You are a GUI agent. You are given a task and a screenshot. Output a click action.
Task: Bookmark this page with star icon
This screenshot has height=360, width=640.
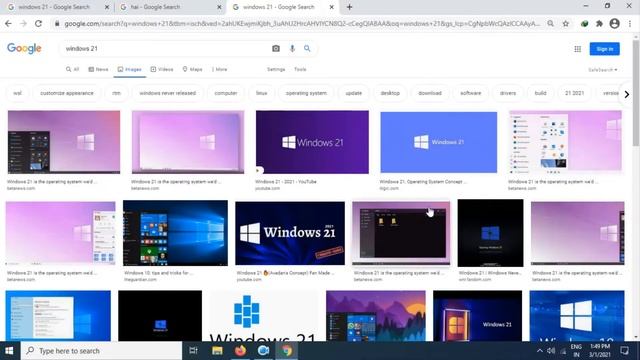click(566, 24)
